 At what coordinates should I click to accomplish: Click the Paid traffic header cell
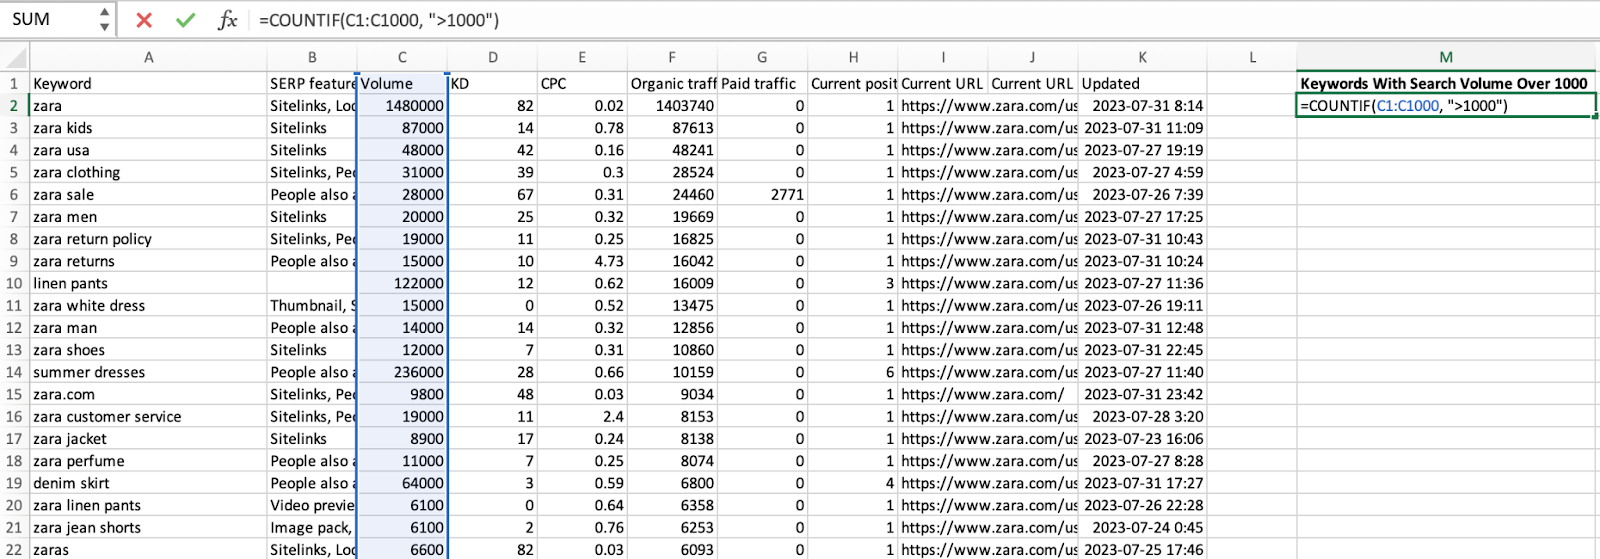click(762, 83)
